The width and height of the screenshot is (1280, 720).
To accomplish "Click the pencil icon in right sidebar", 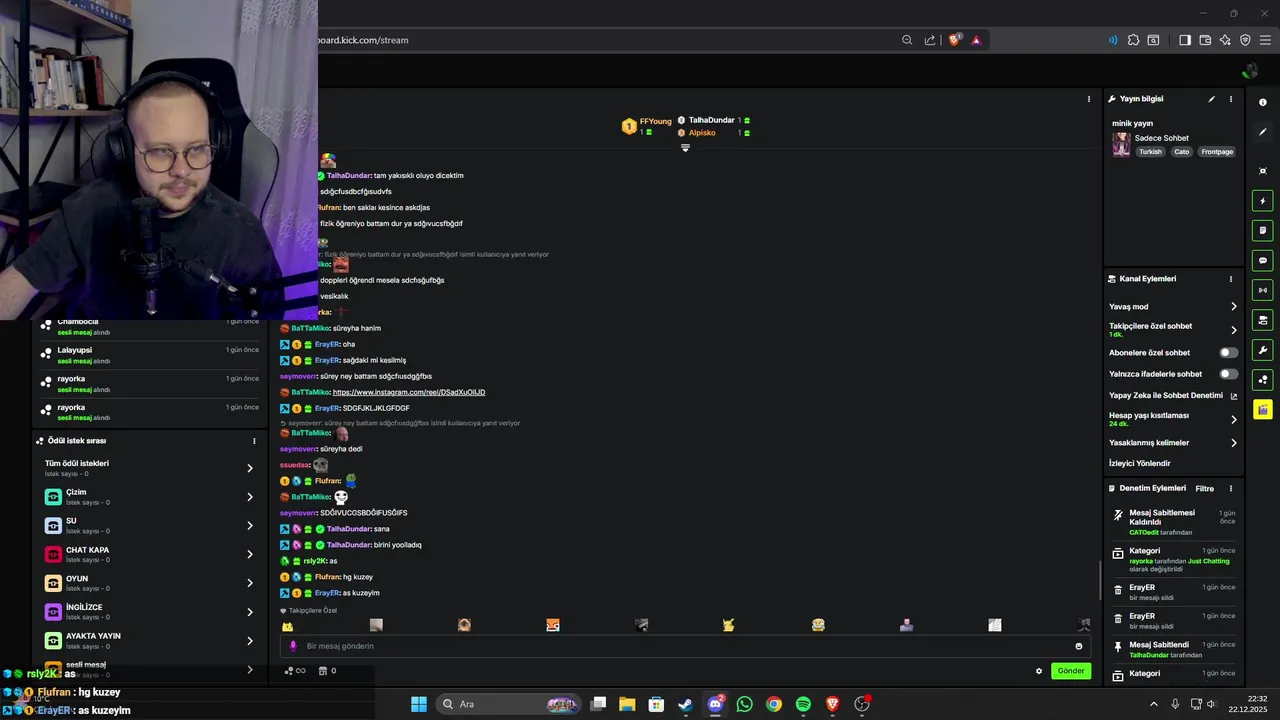I will (x=1263, y=132).
